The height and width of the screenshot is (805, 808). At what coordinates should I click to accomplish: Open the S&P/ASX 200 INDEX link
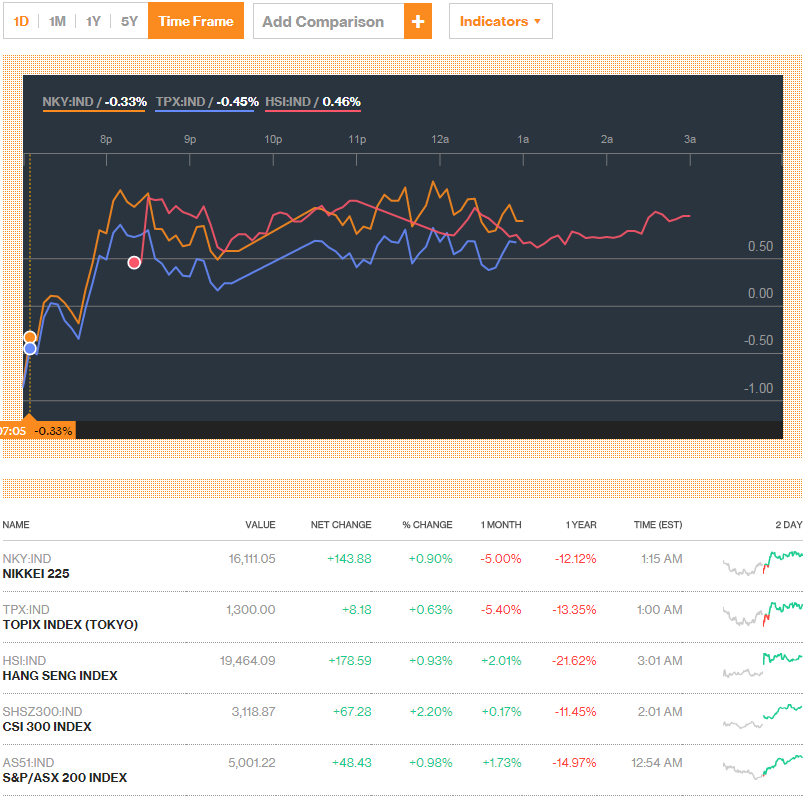64,778
